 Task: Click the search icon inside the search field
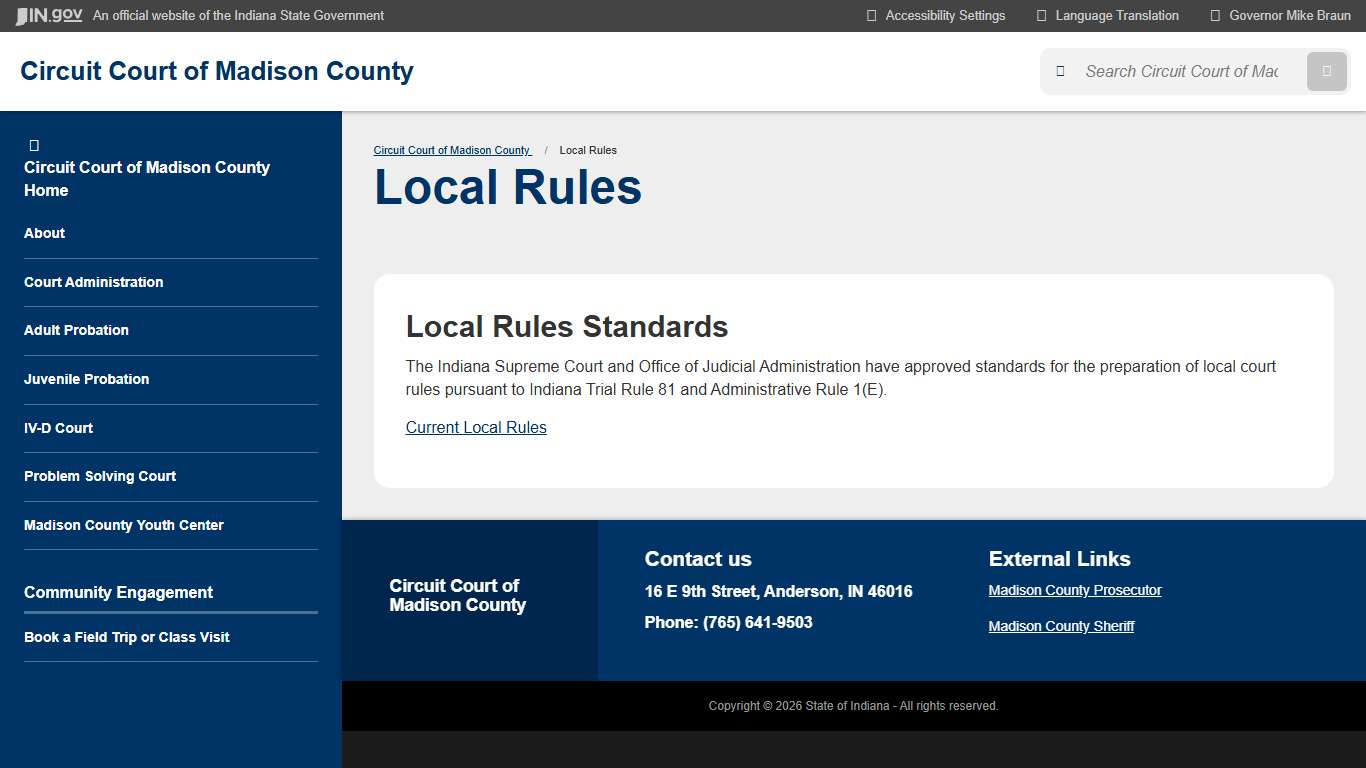pos(1059,71)
